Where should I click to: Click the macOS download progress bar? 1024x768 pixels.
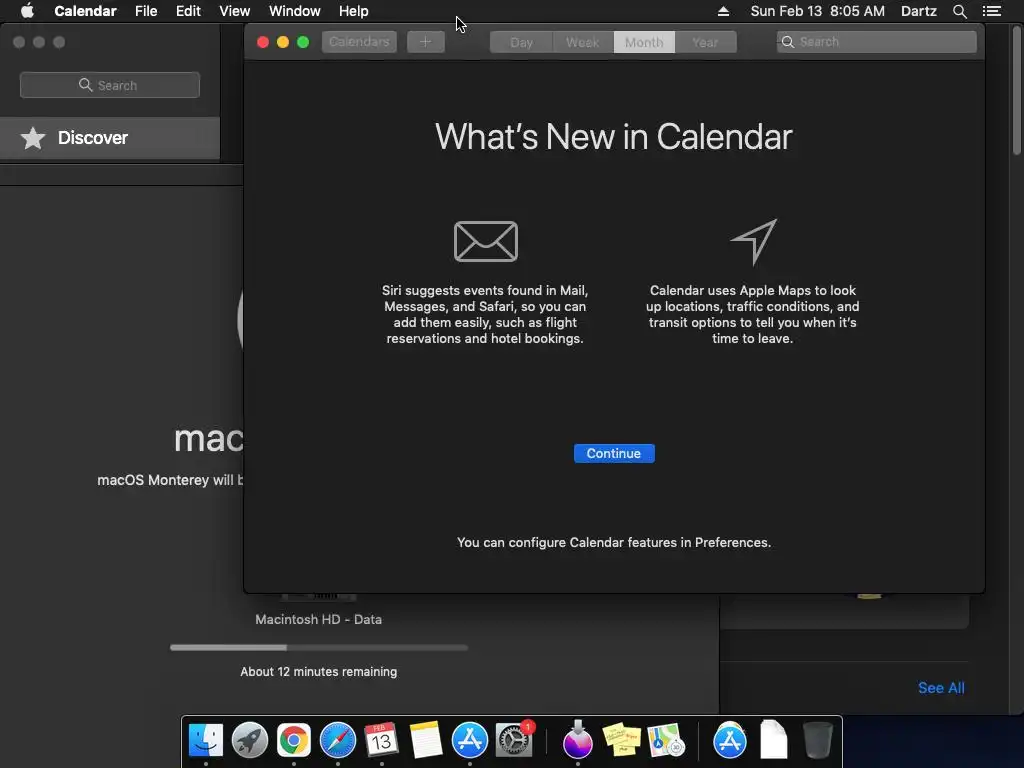click(x=319, y=648)
